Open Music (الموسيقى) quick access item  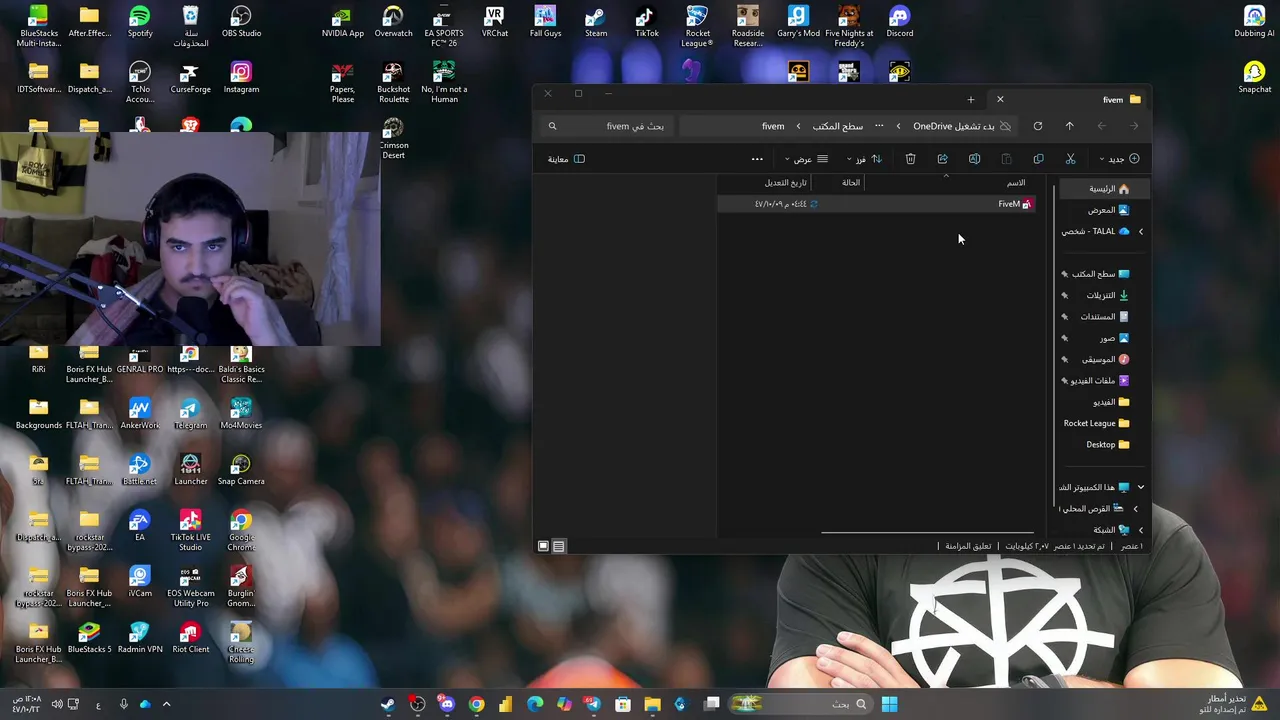point(1105,360)
